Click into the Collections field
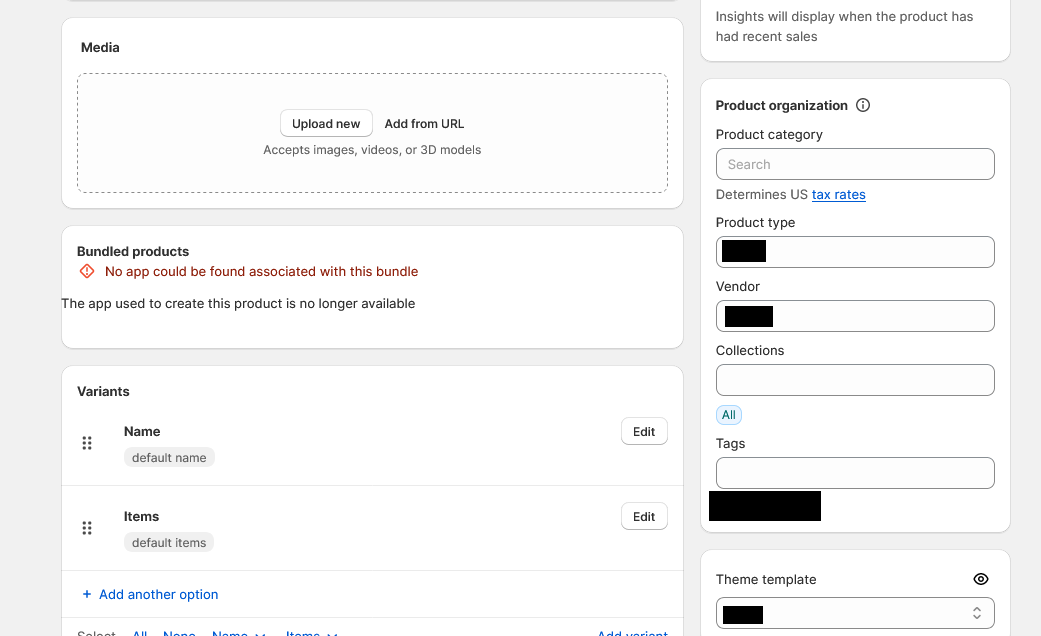The image size is (1041, 636). tap(855, 380)
